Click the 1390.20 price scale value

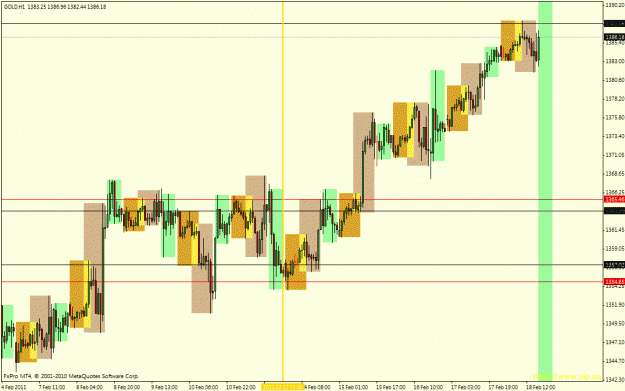tap(615, 5)
